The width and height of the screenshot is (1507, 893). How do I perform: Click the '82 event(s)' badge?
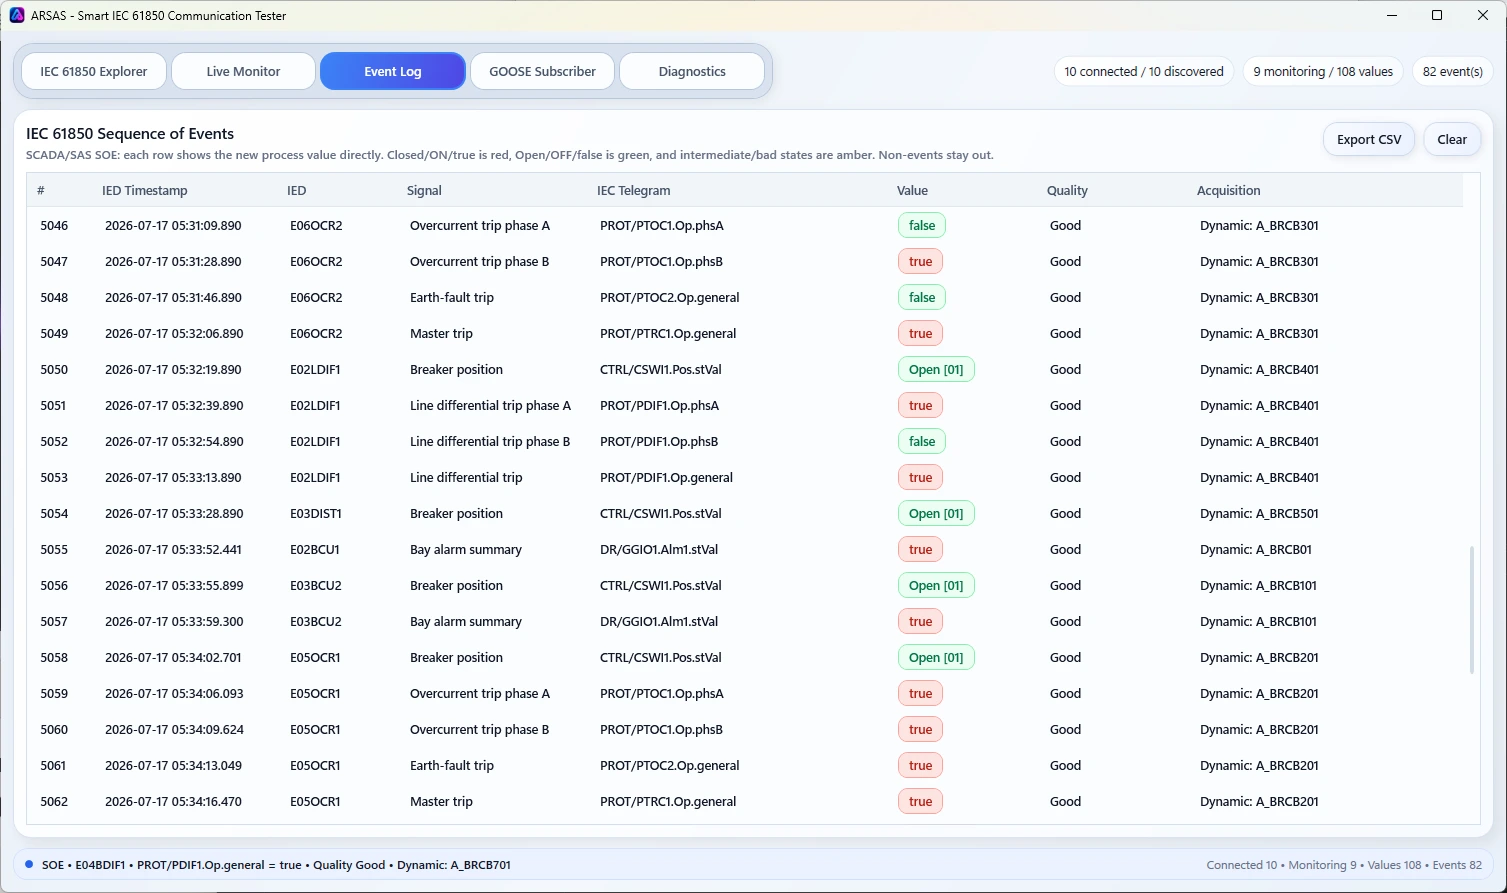[1453, 71]
